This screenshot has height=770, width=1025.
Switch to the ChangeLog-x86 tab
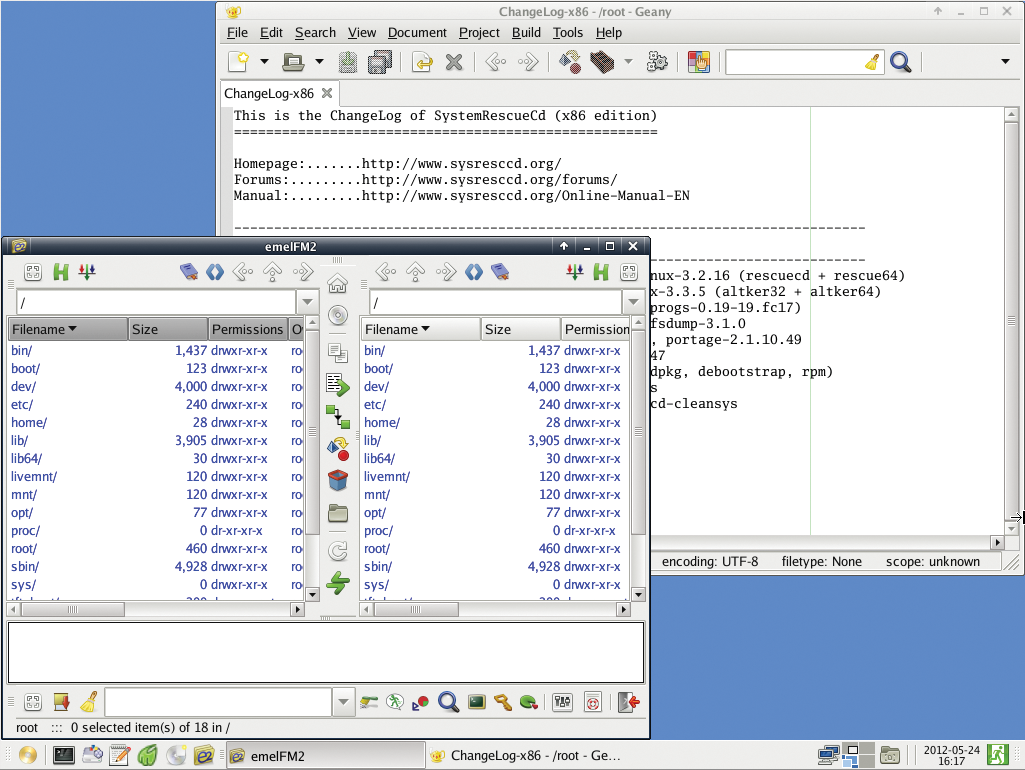pyautogui.click(x=269, y=93)
